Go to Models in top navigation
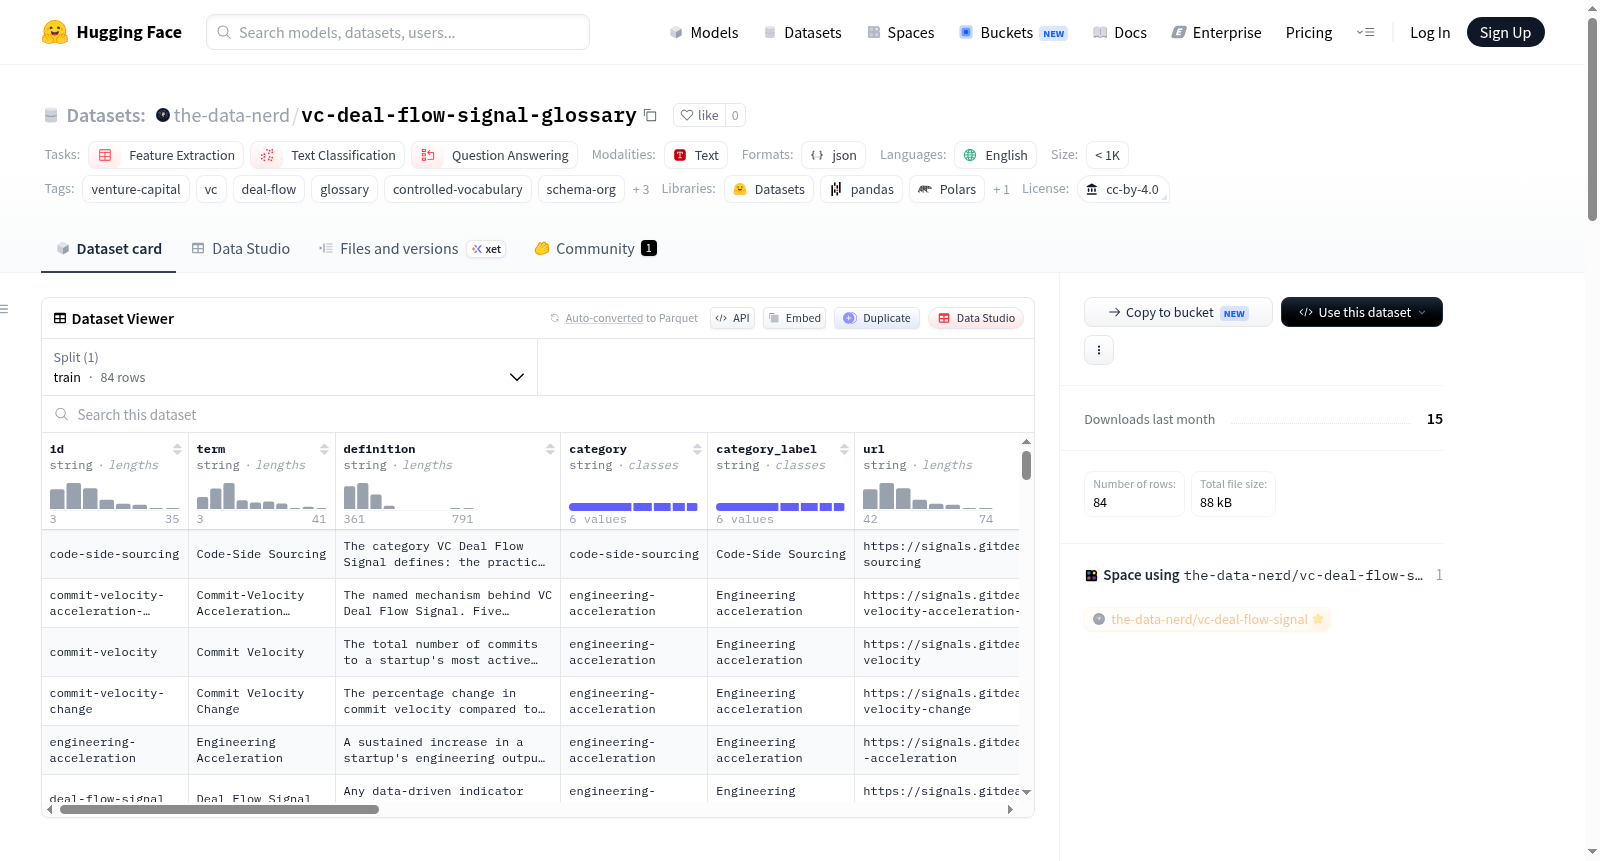Image resolution: width=1600 pixels, height=861 pixels. (704, 32)
